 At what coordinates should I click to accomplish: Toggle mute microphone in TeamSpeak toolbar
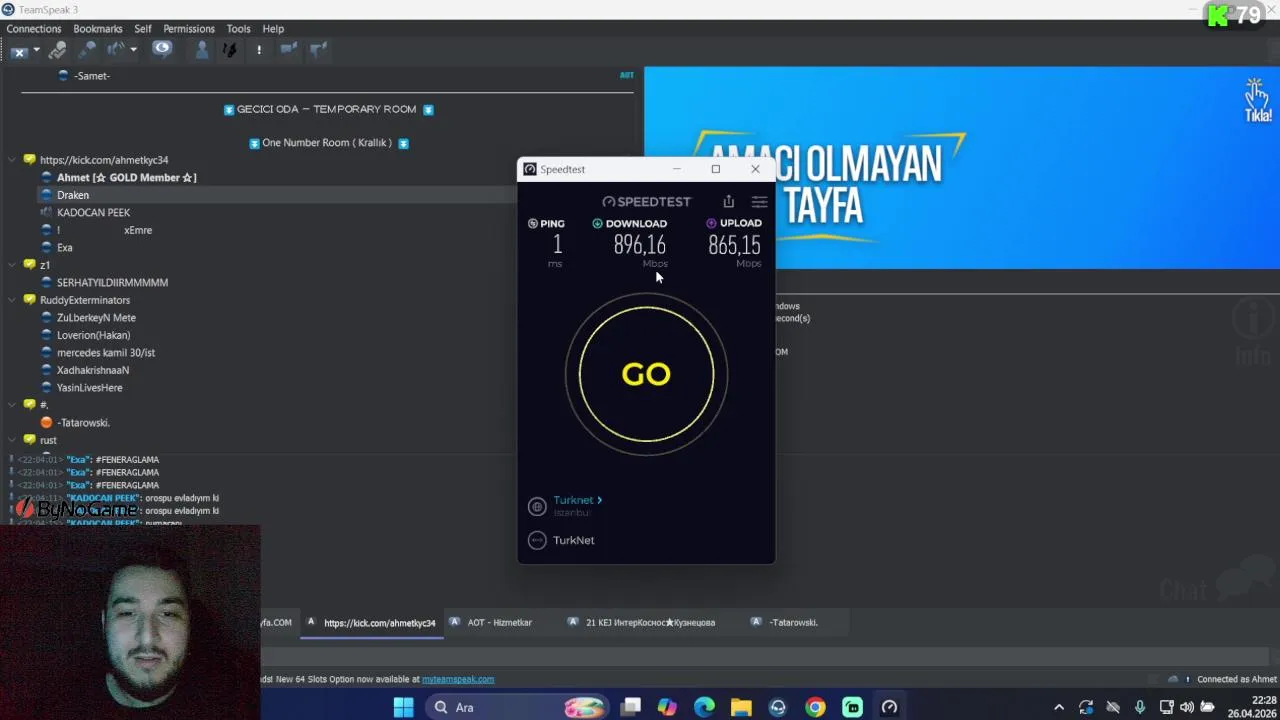click(x=87, y=50)
